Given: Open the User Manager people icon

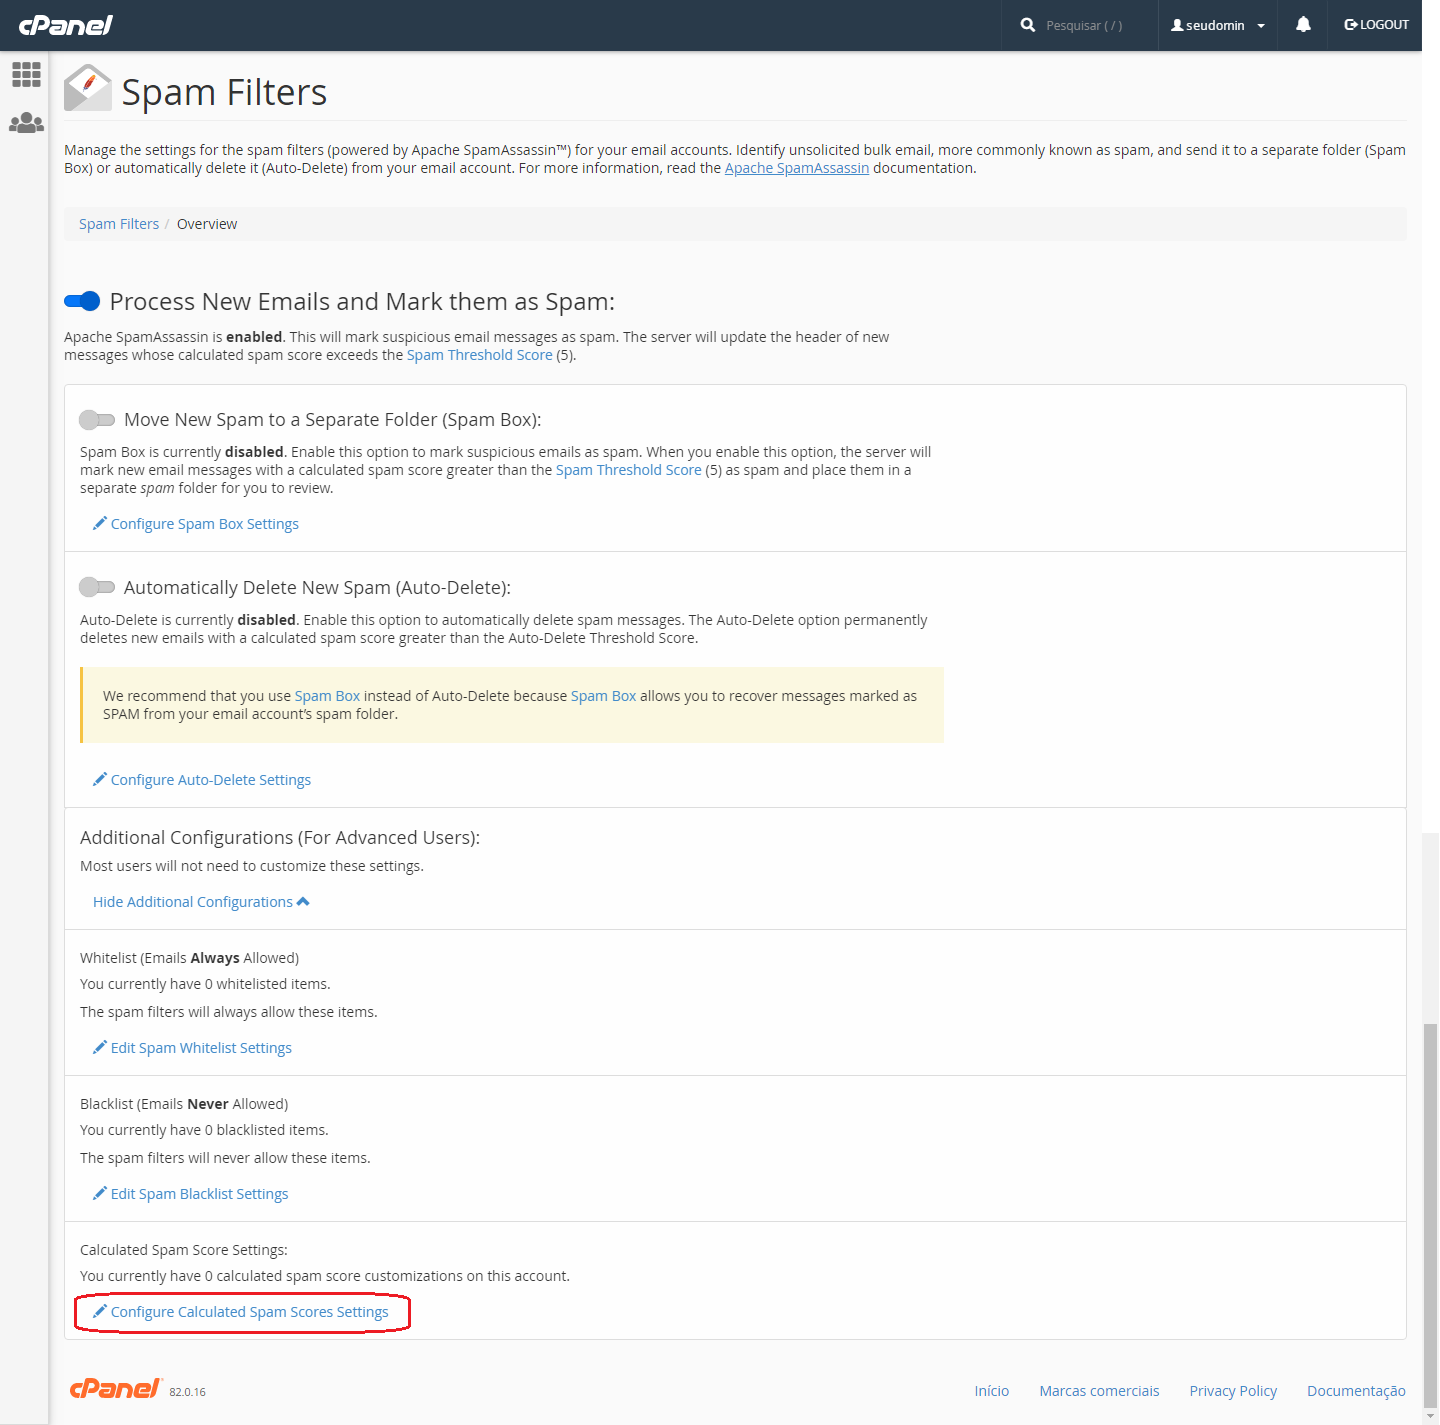Looking at the screenshot, I should click(26, 123).
